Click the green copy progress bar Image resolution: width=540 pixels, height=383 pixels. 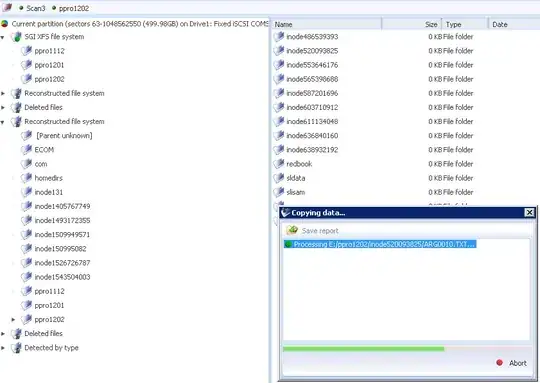(363, 349)
